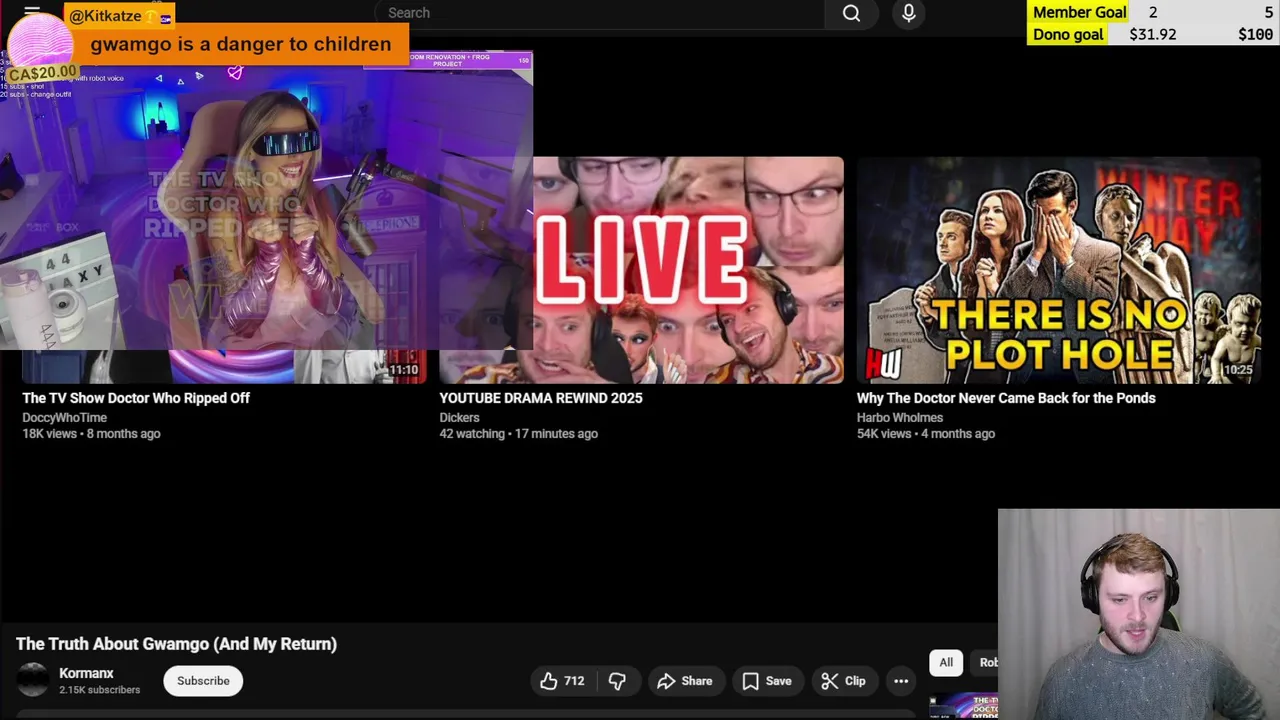1280x720 pixels.
Task: Save video to playlist
Action: click(767, 681)
